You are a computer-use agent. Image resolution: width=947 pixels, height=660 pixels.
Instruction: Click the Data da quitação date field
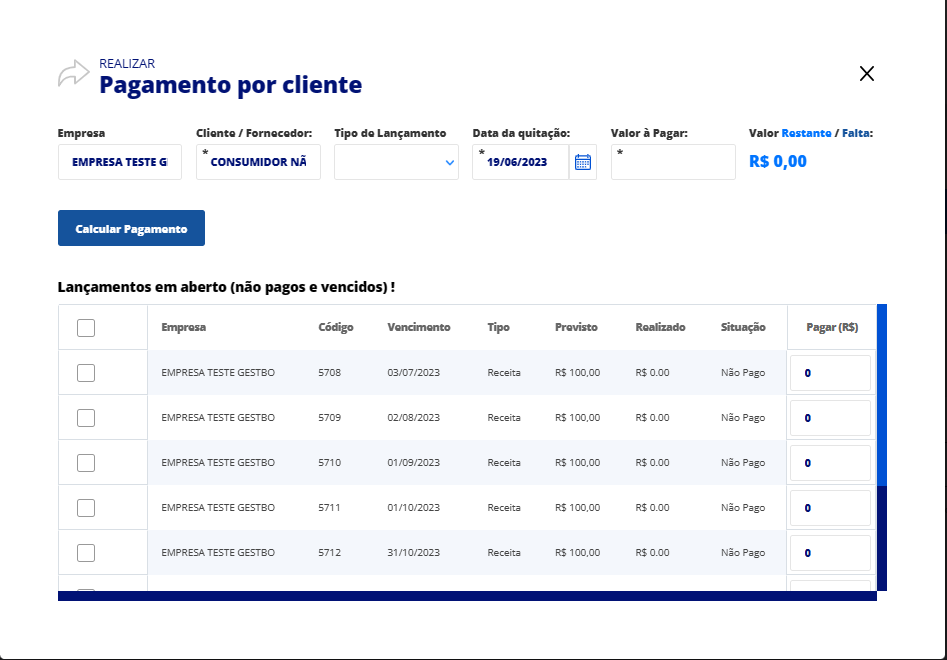(520, 162)
